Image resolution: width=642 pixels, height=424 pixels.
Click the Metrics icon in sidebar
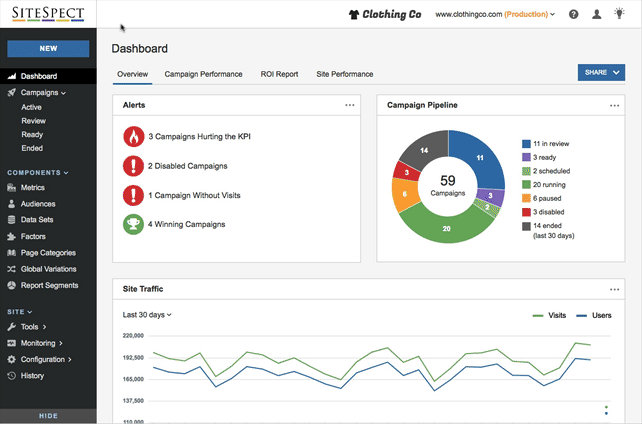pos(11,187)
